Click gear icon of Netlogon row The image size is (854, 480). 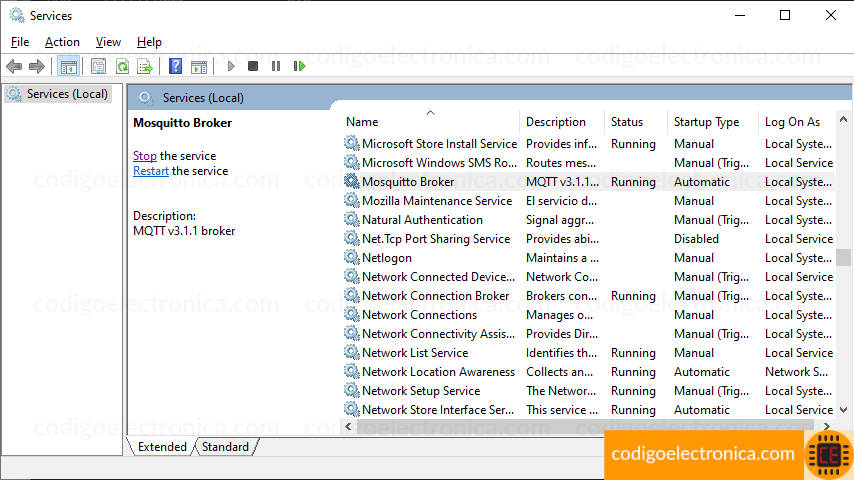click(352, 257)
